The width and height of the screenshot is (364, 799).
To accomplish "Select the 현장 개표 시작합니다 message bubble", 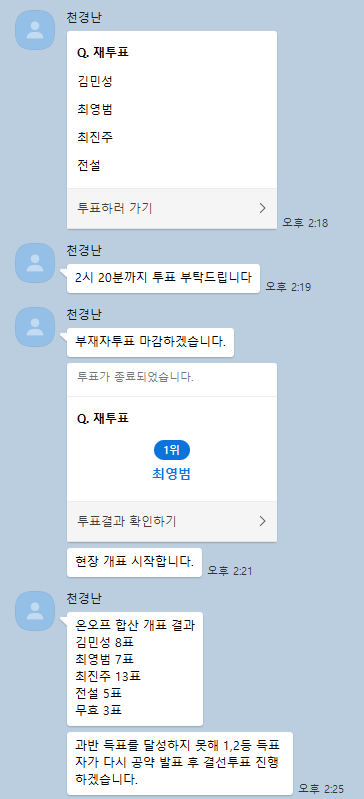I will click(x=134, y=563).
